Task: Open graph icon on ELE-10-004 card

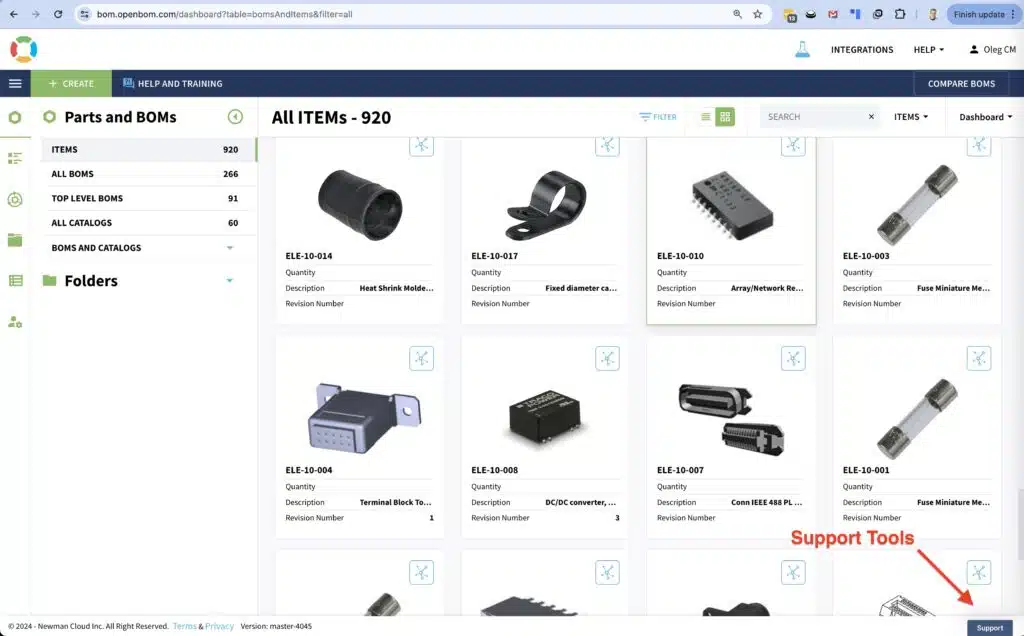Action: (421, 358)
